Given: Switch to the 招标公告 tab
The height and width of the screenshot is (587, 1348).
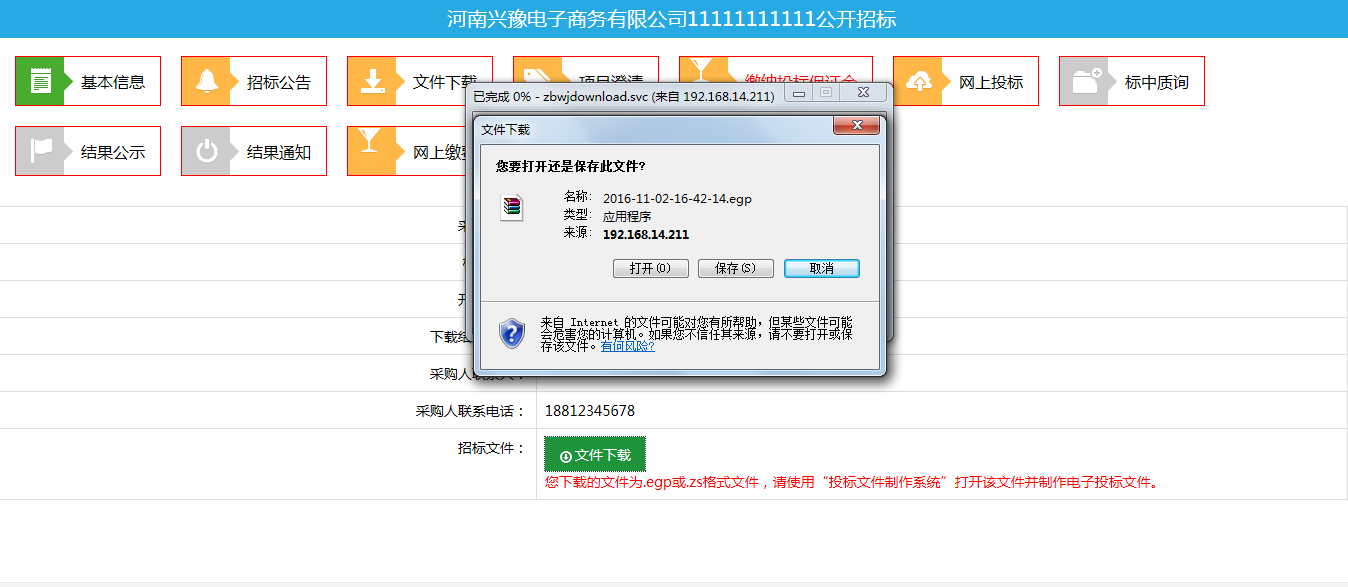Looking at the screenshot, I should (278, 82).
